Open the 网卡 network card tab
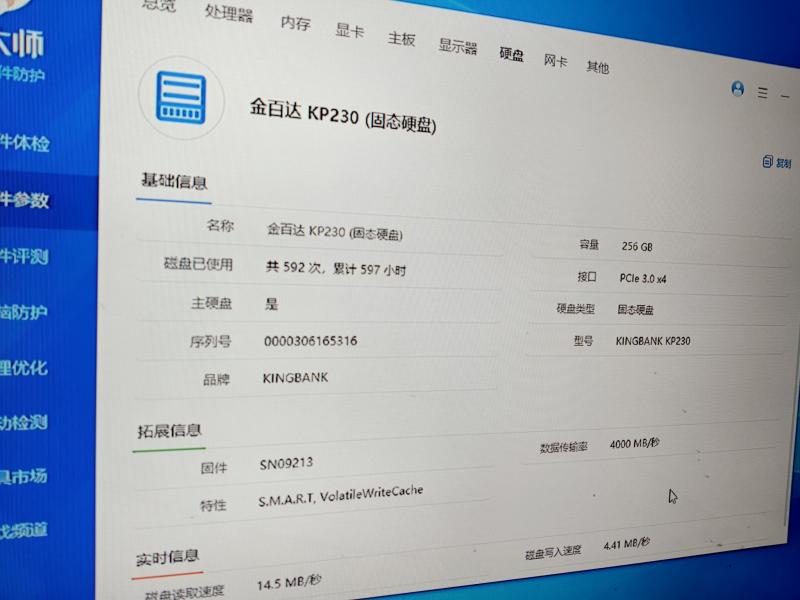The image size is (800, 600). coord(555,61)
